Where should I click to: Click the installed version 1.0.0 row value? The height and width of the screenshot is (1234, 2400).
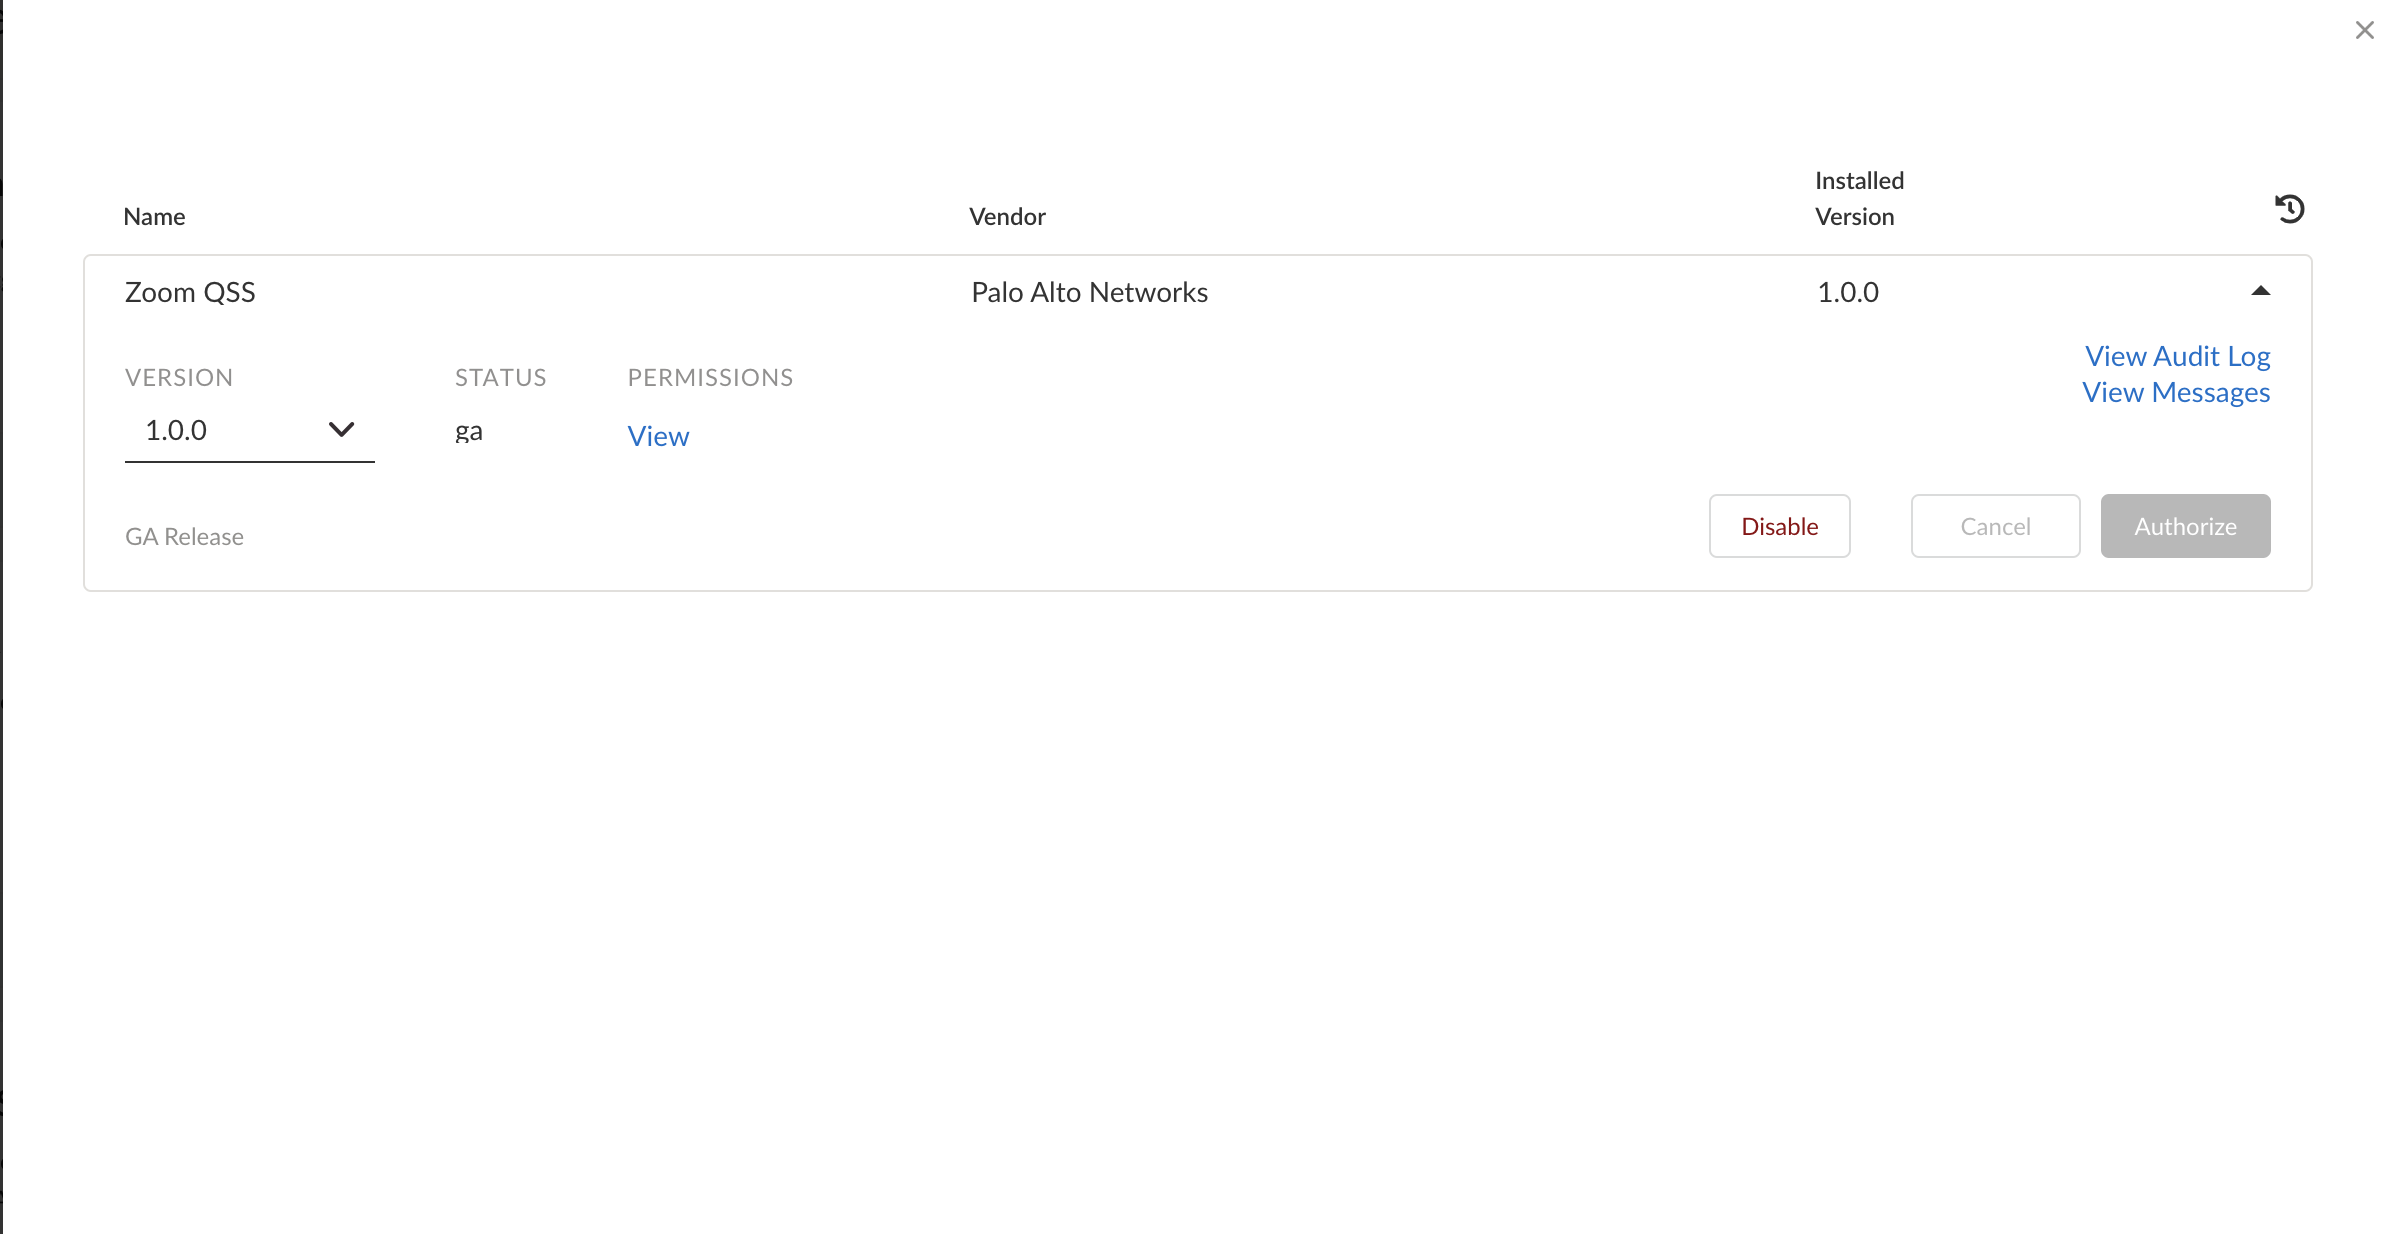tap(1847, 292)
